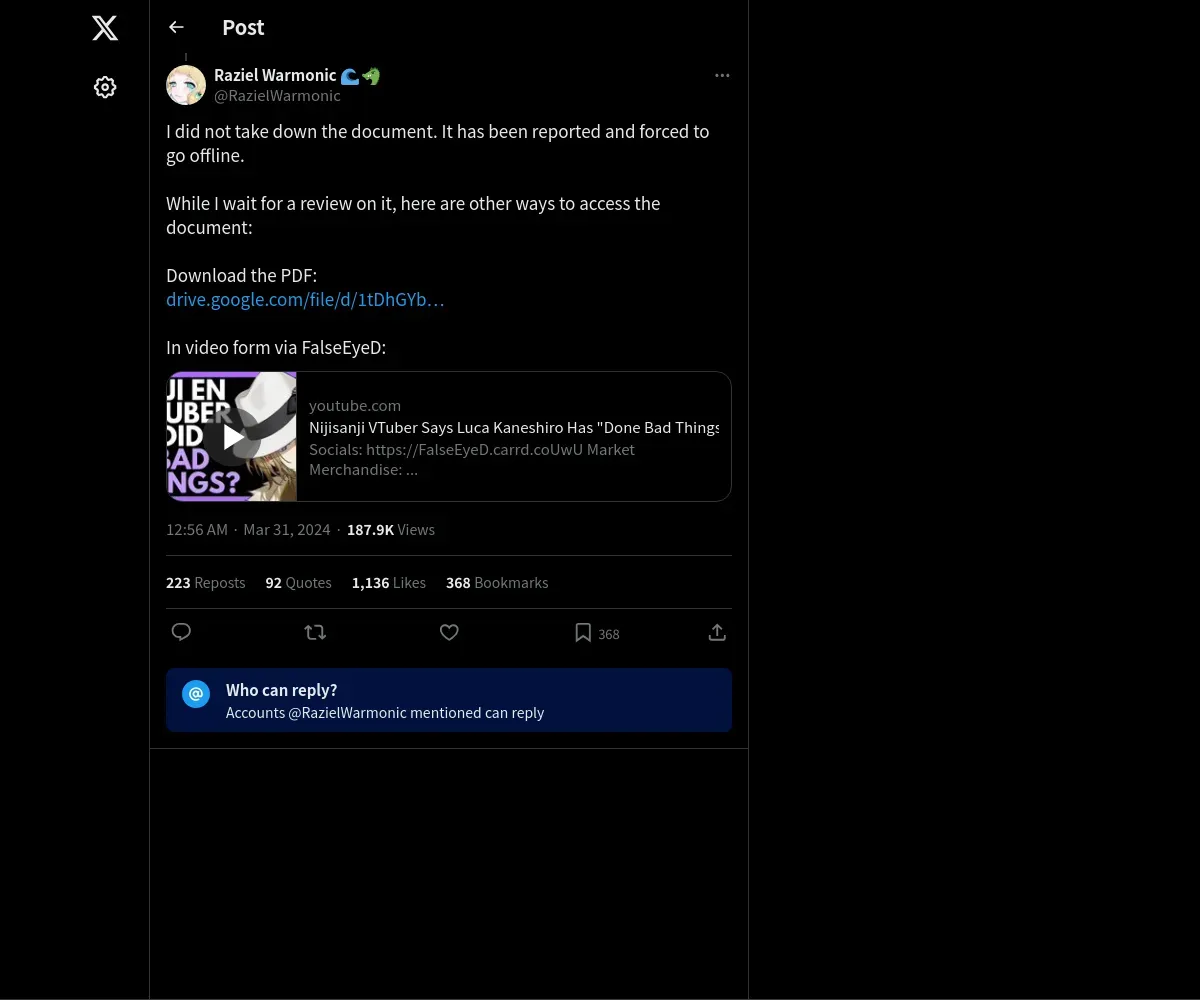This screenshot has width=1200, height=1000.
Task: Like the post with heart icon
Action: [449, 632]
